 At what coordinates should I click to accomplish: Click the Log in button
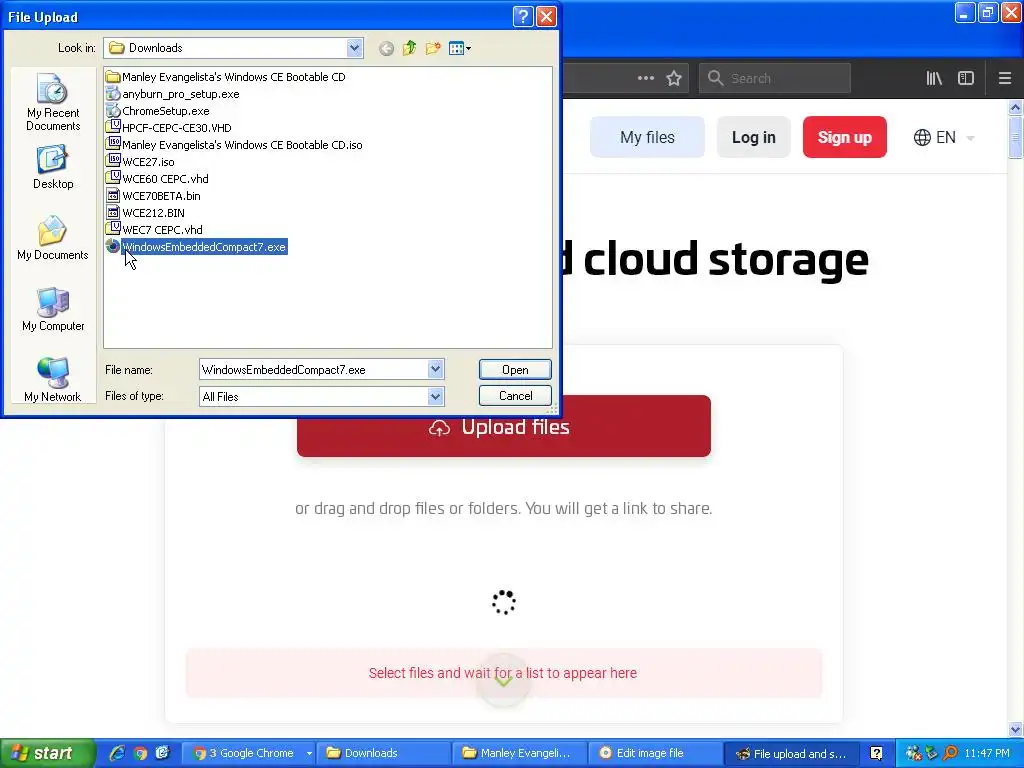pyautogui.click(x=754, y=137)
